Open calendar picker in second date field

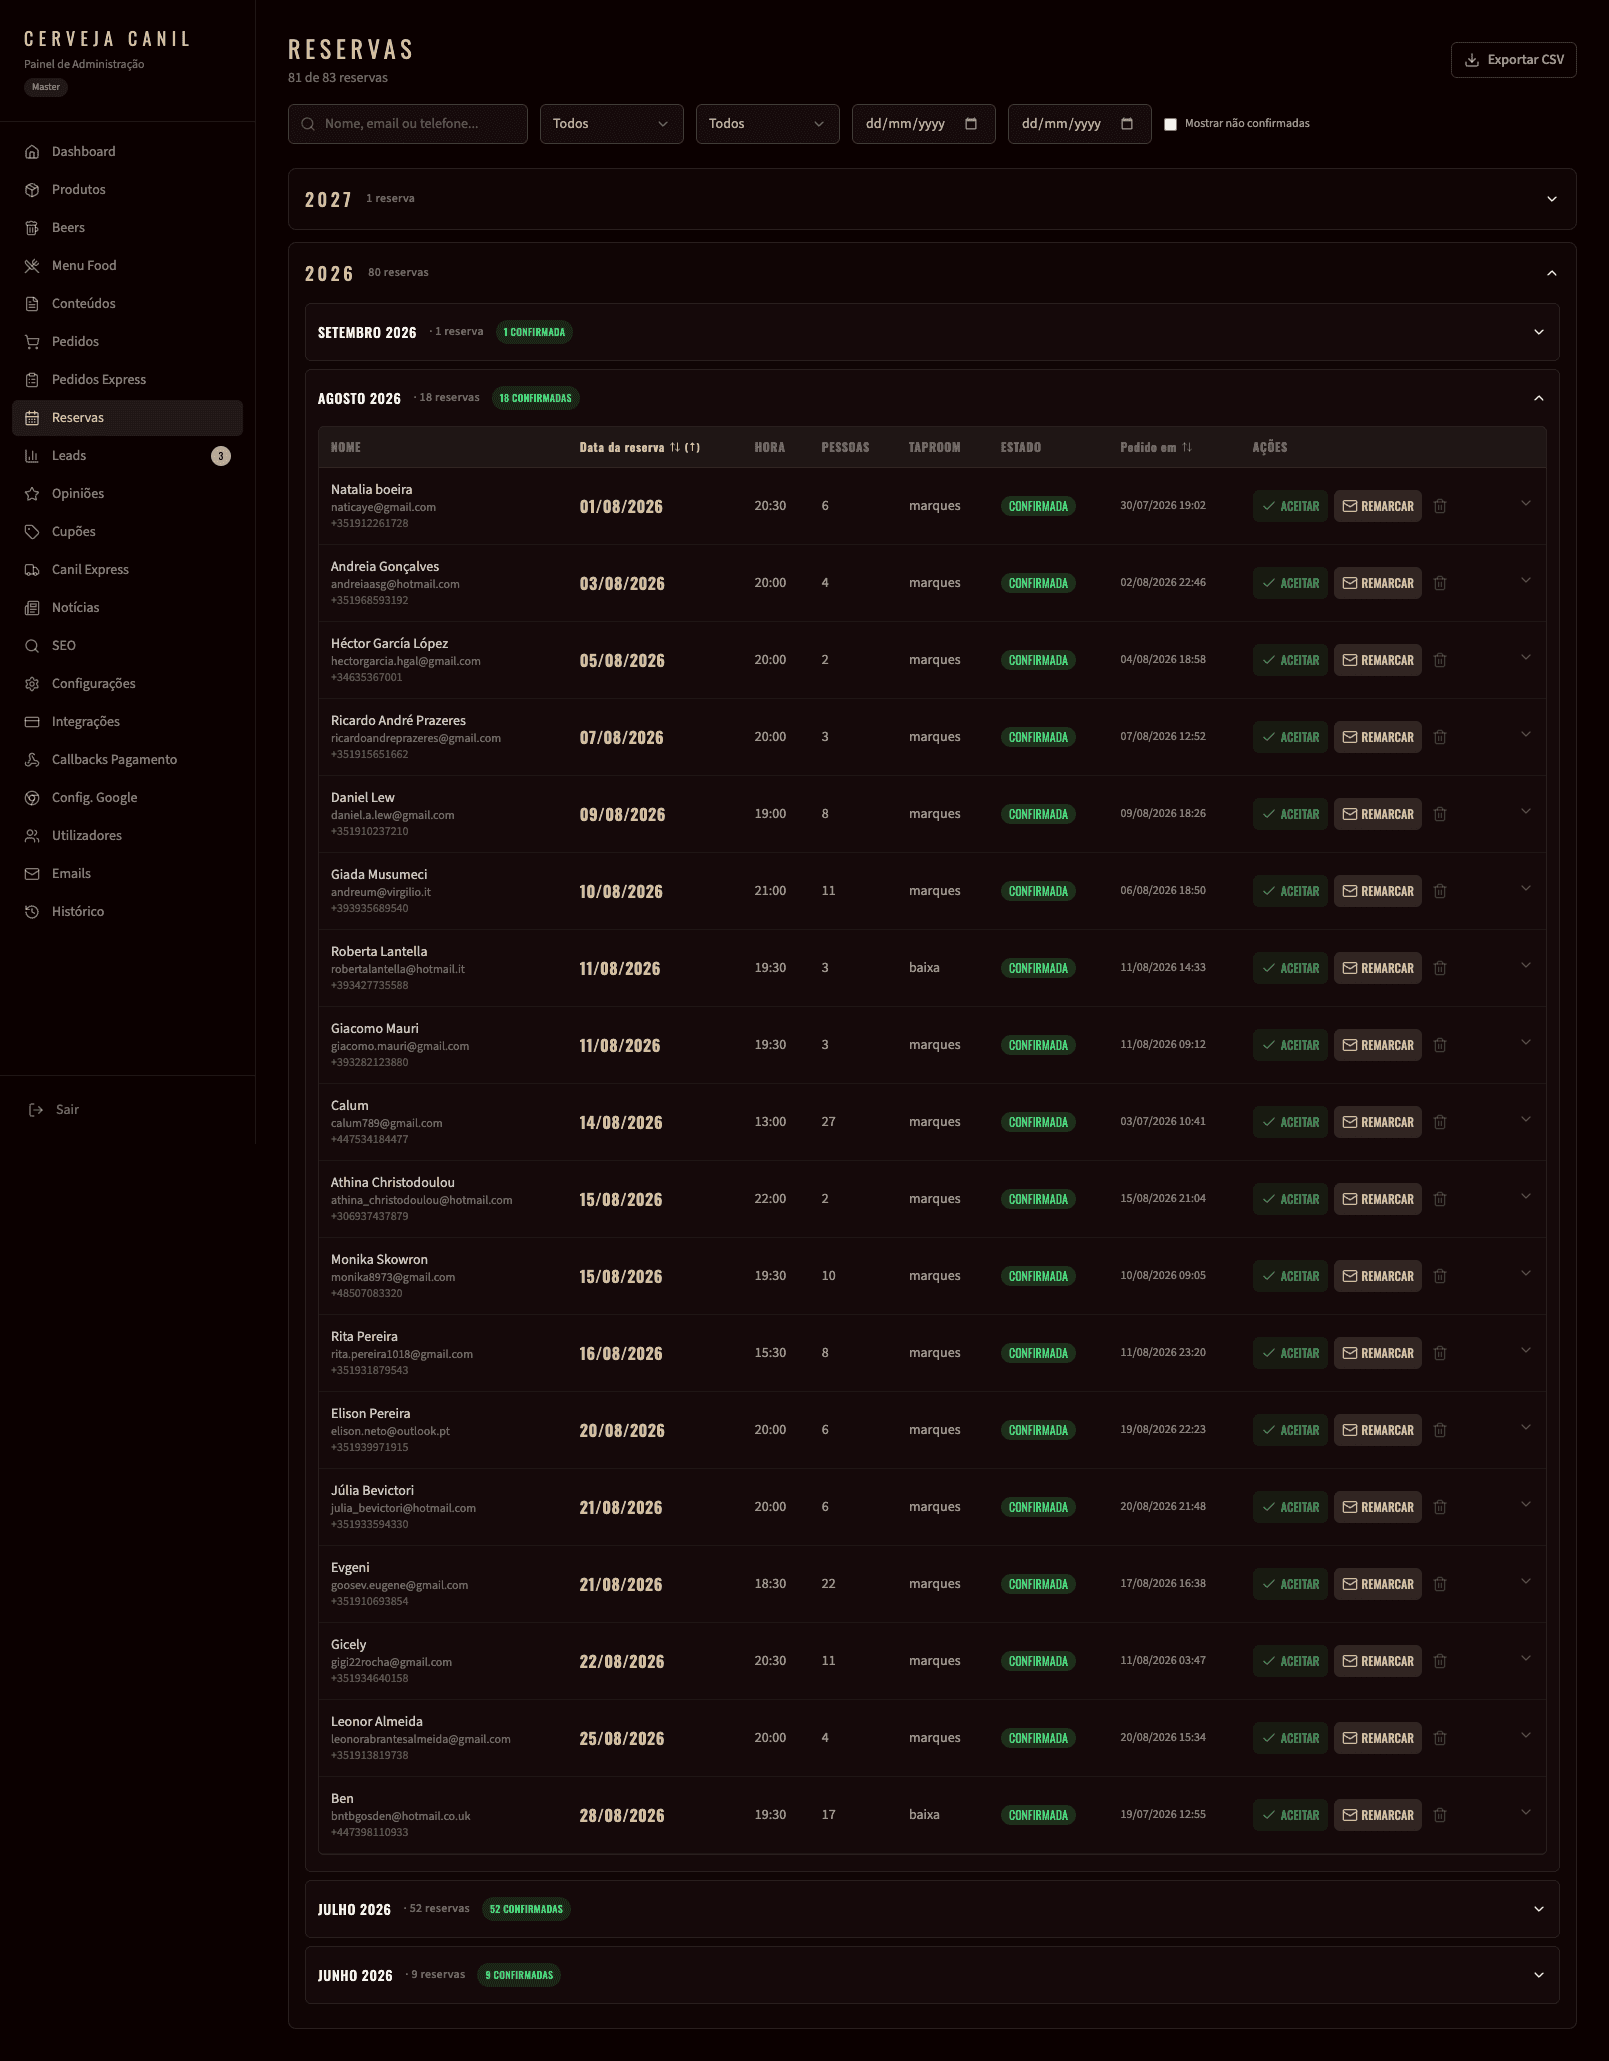(x=1127, y=124)
